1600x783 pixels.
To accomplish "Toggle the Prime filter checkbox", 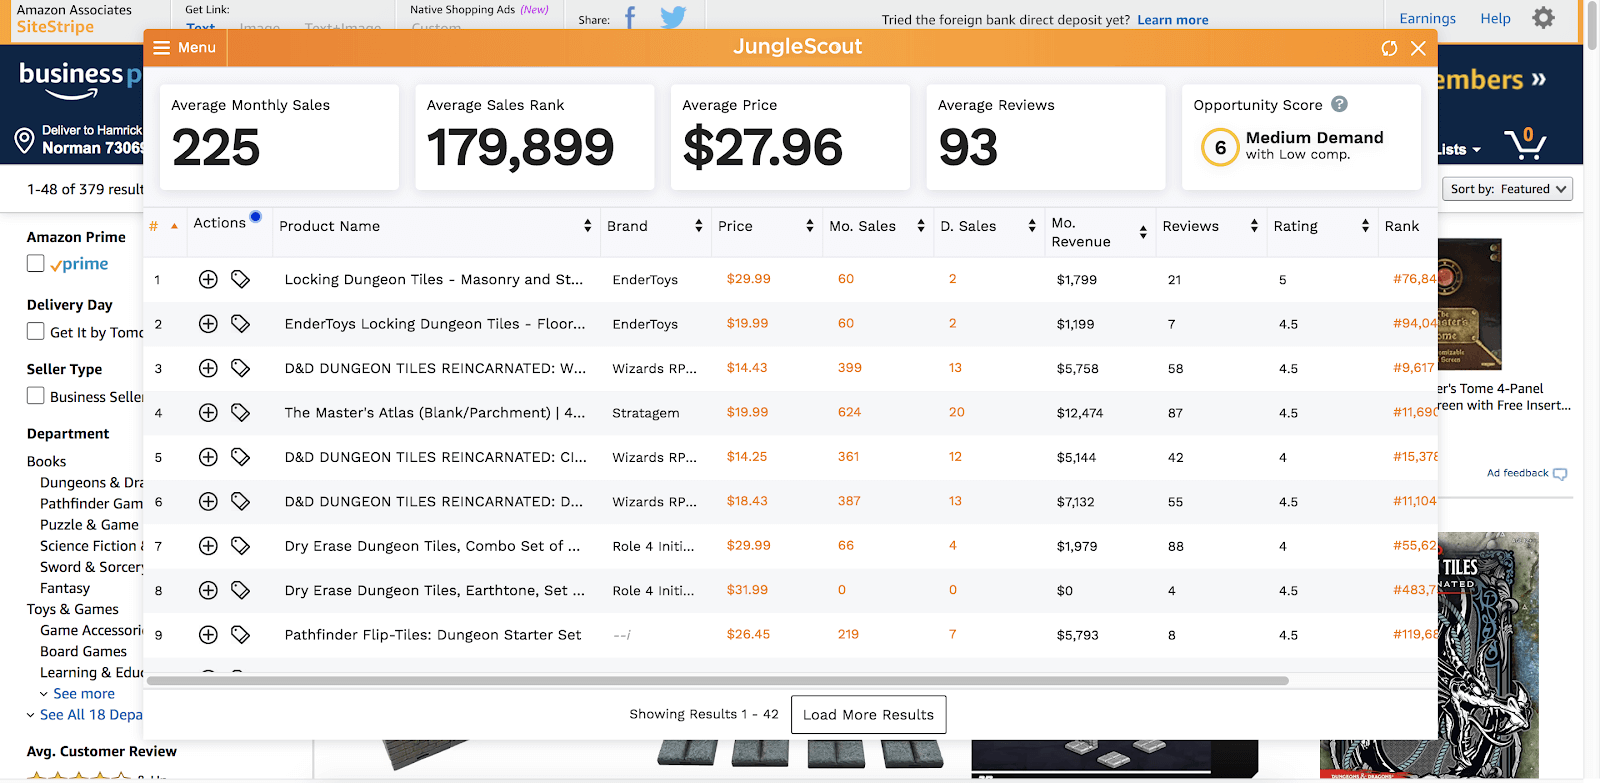I will click(36, 263).
